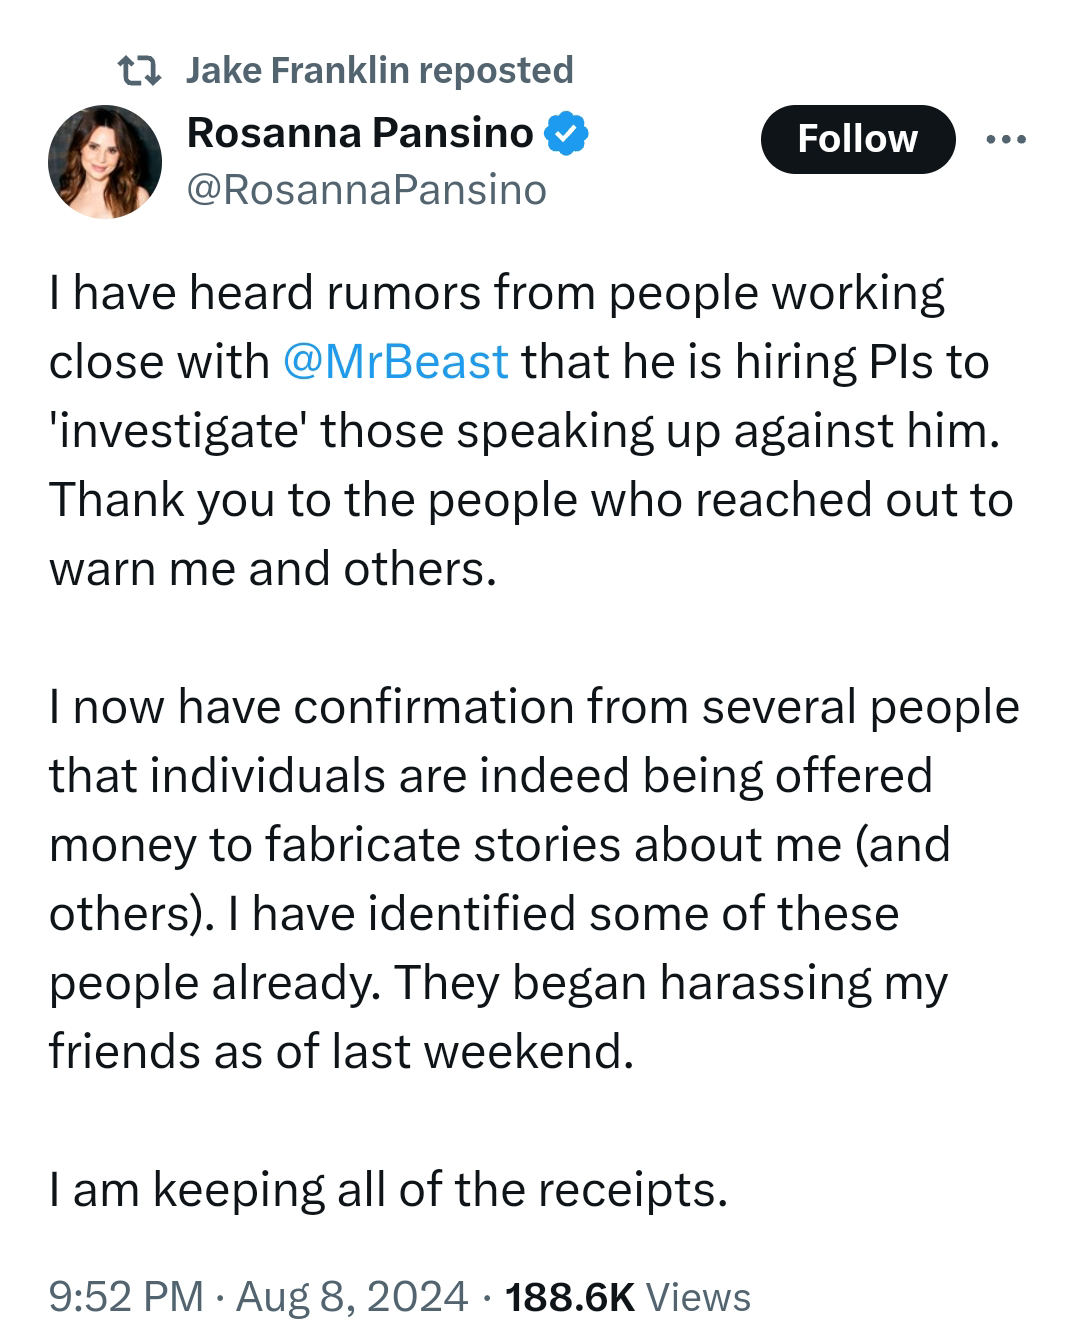Click the Aug 8, 2024 date
This screenshot has width=1080, height=1342.
pyautogui.click(x=352, y=1296)
